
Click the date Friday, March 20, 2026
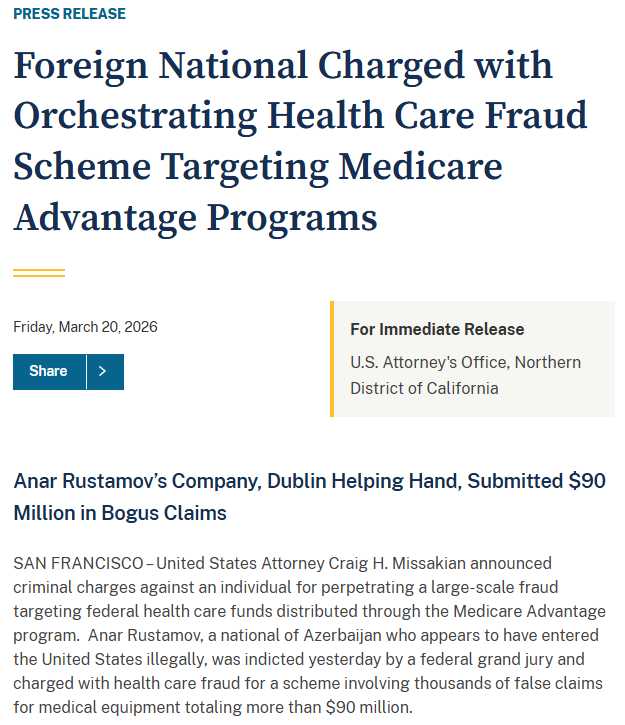(85, 327)
